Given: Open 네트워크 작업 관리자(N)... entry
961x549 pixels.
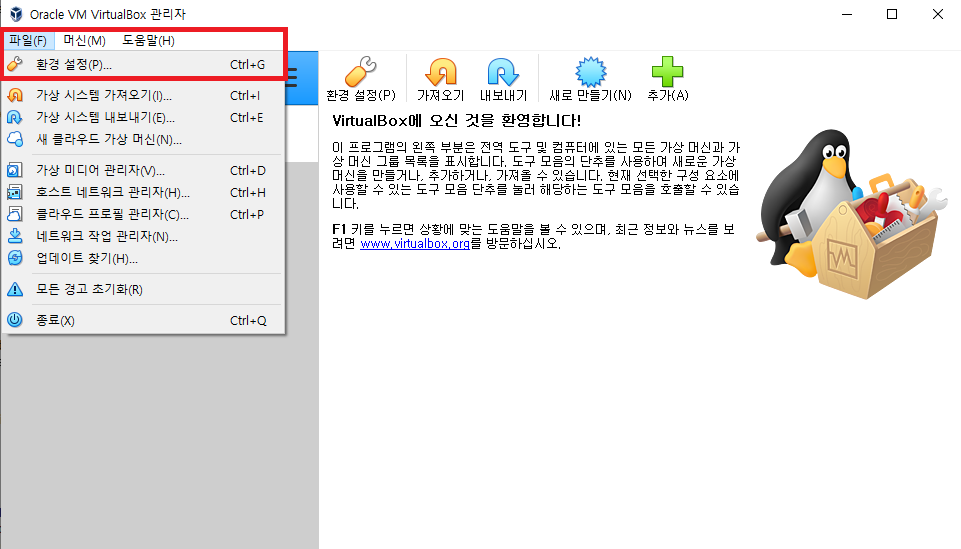Looking at the screenshot, I should point(143,236).
